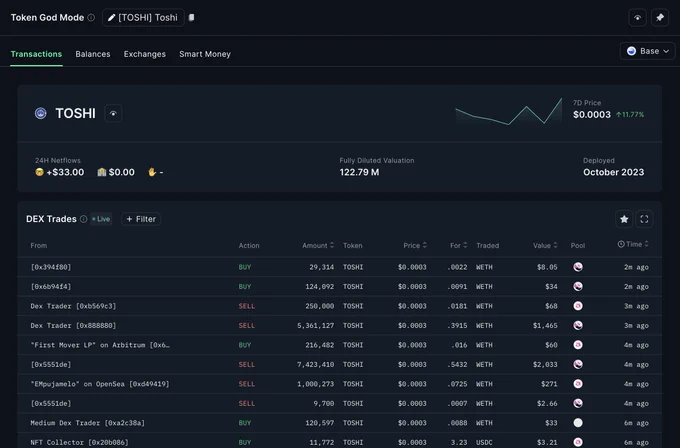Click the +$33.00 netflow value
The image size is (680, 448).
(65, 172)
